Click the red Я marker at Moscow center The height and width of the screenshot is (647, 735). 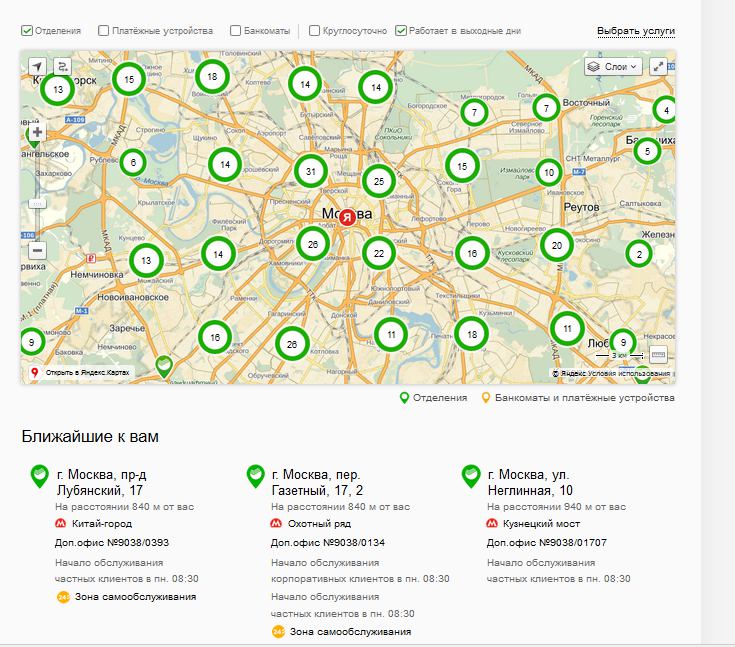[x=347, y=217]
